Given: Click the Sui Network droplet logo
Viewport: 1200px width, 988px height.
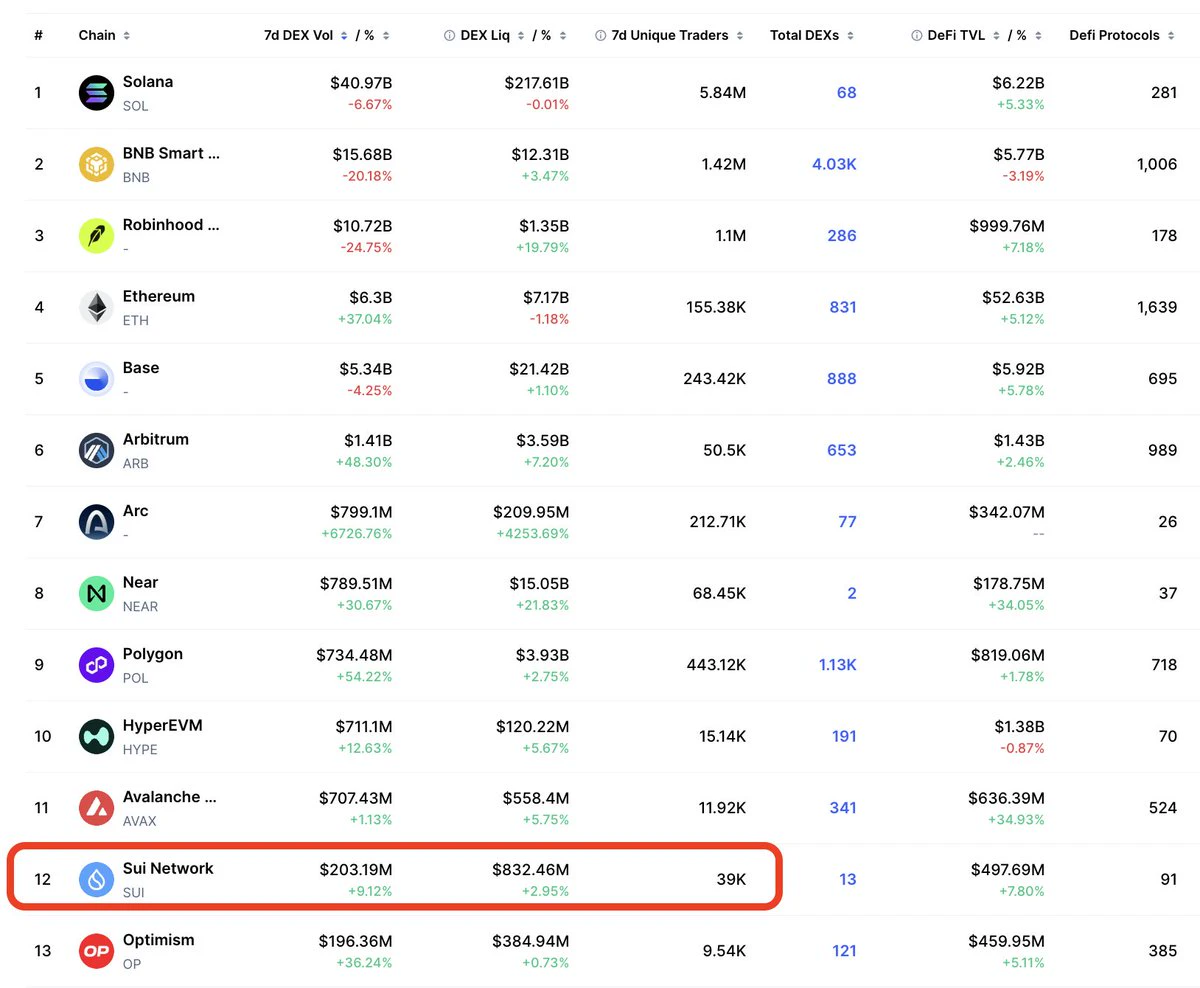Looking at the screenshot, I should click(x=96, y=879).
